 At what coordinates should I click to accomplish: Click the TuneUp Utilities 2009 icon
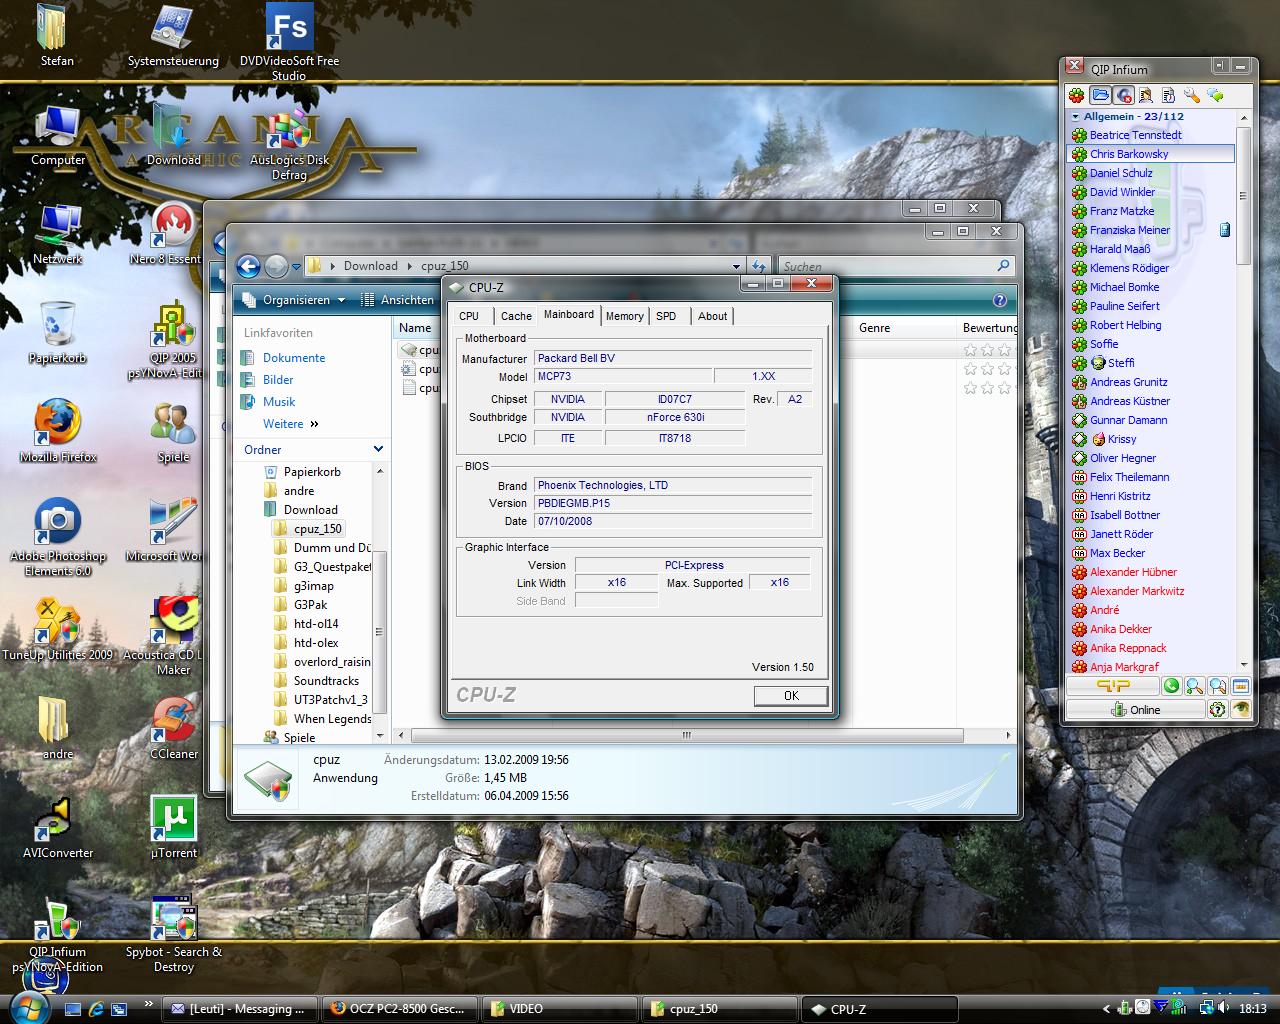click(58, 630)
